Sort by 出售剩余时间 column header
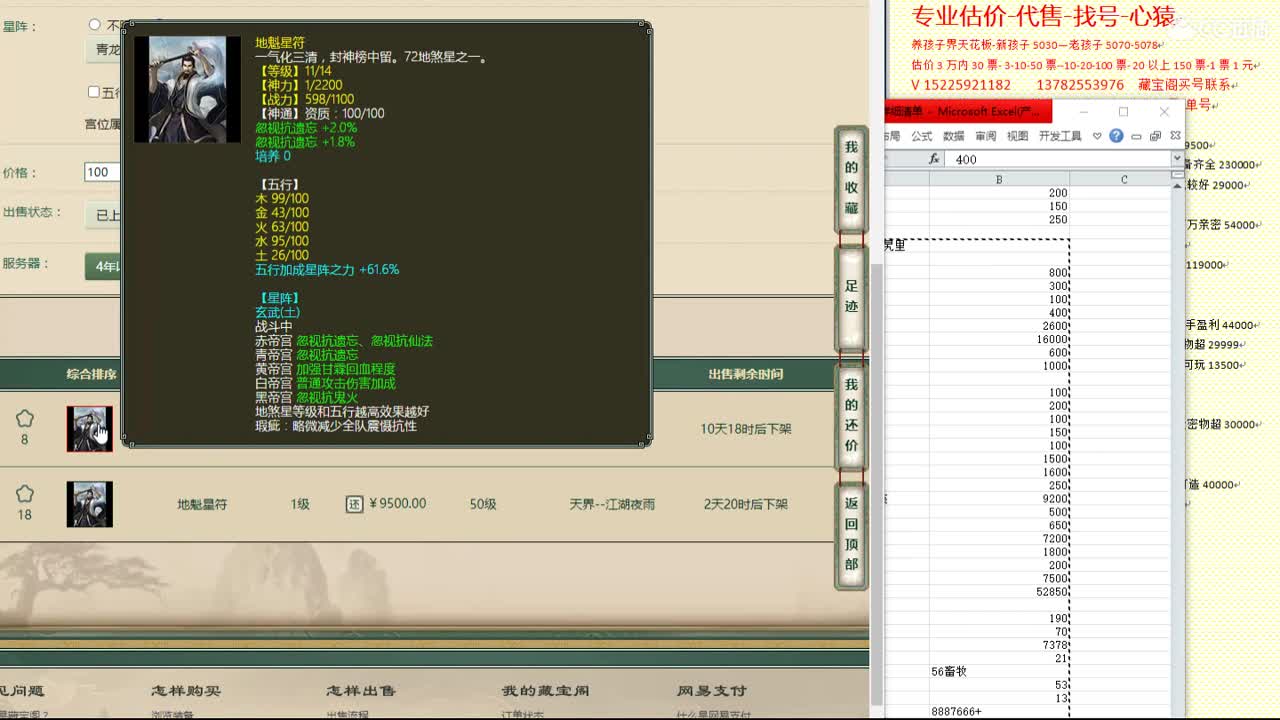This screenshot has height=720, width=1280. [745, 374]
